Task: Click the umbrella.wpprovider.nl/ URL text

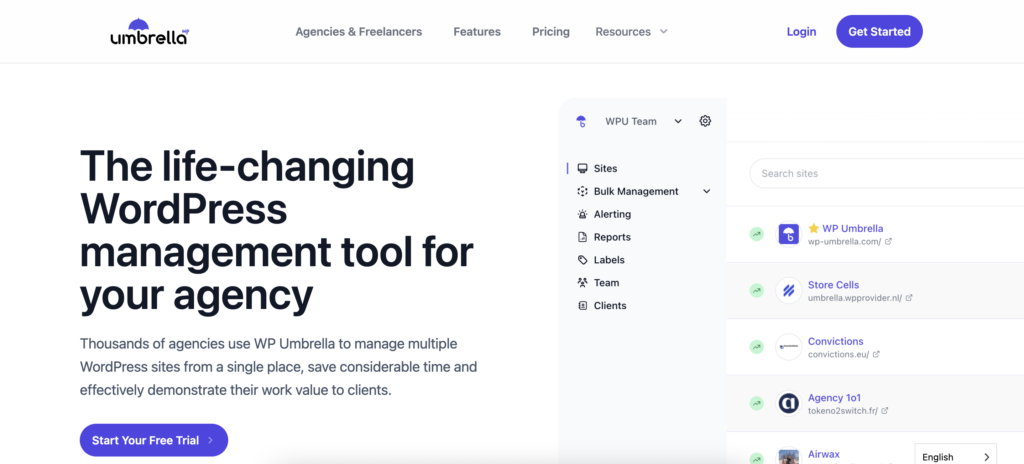Action: 855,297
